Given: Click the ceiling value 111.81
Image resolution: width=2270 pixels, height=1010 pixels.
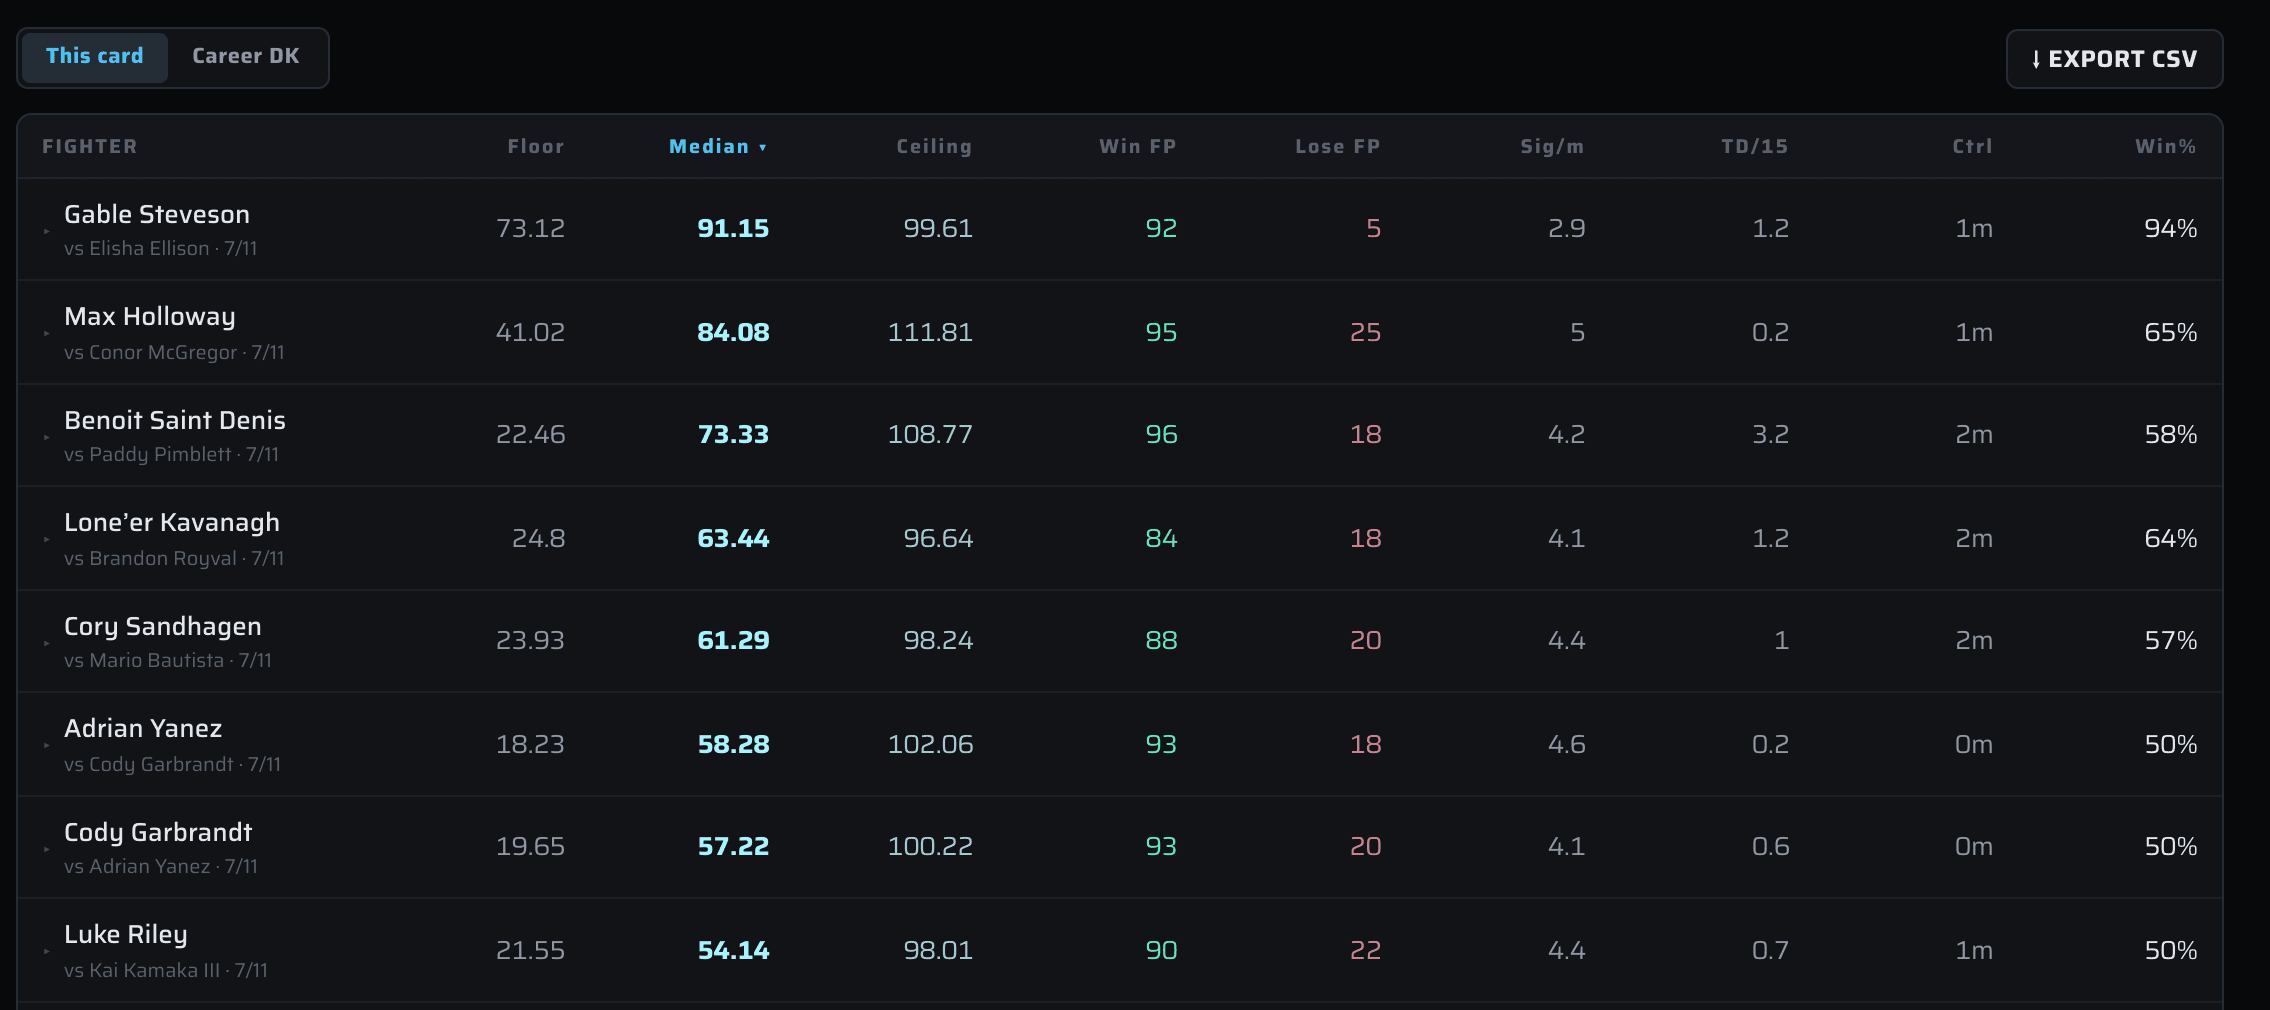Looking at the screenshot, I should click(x=930, y=332).
